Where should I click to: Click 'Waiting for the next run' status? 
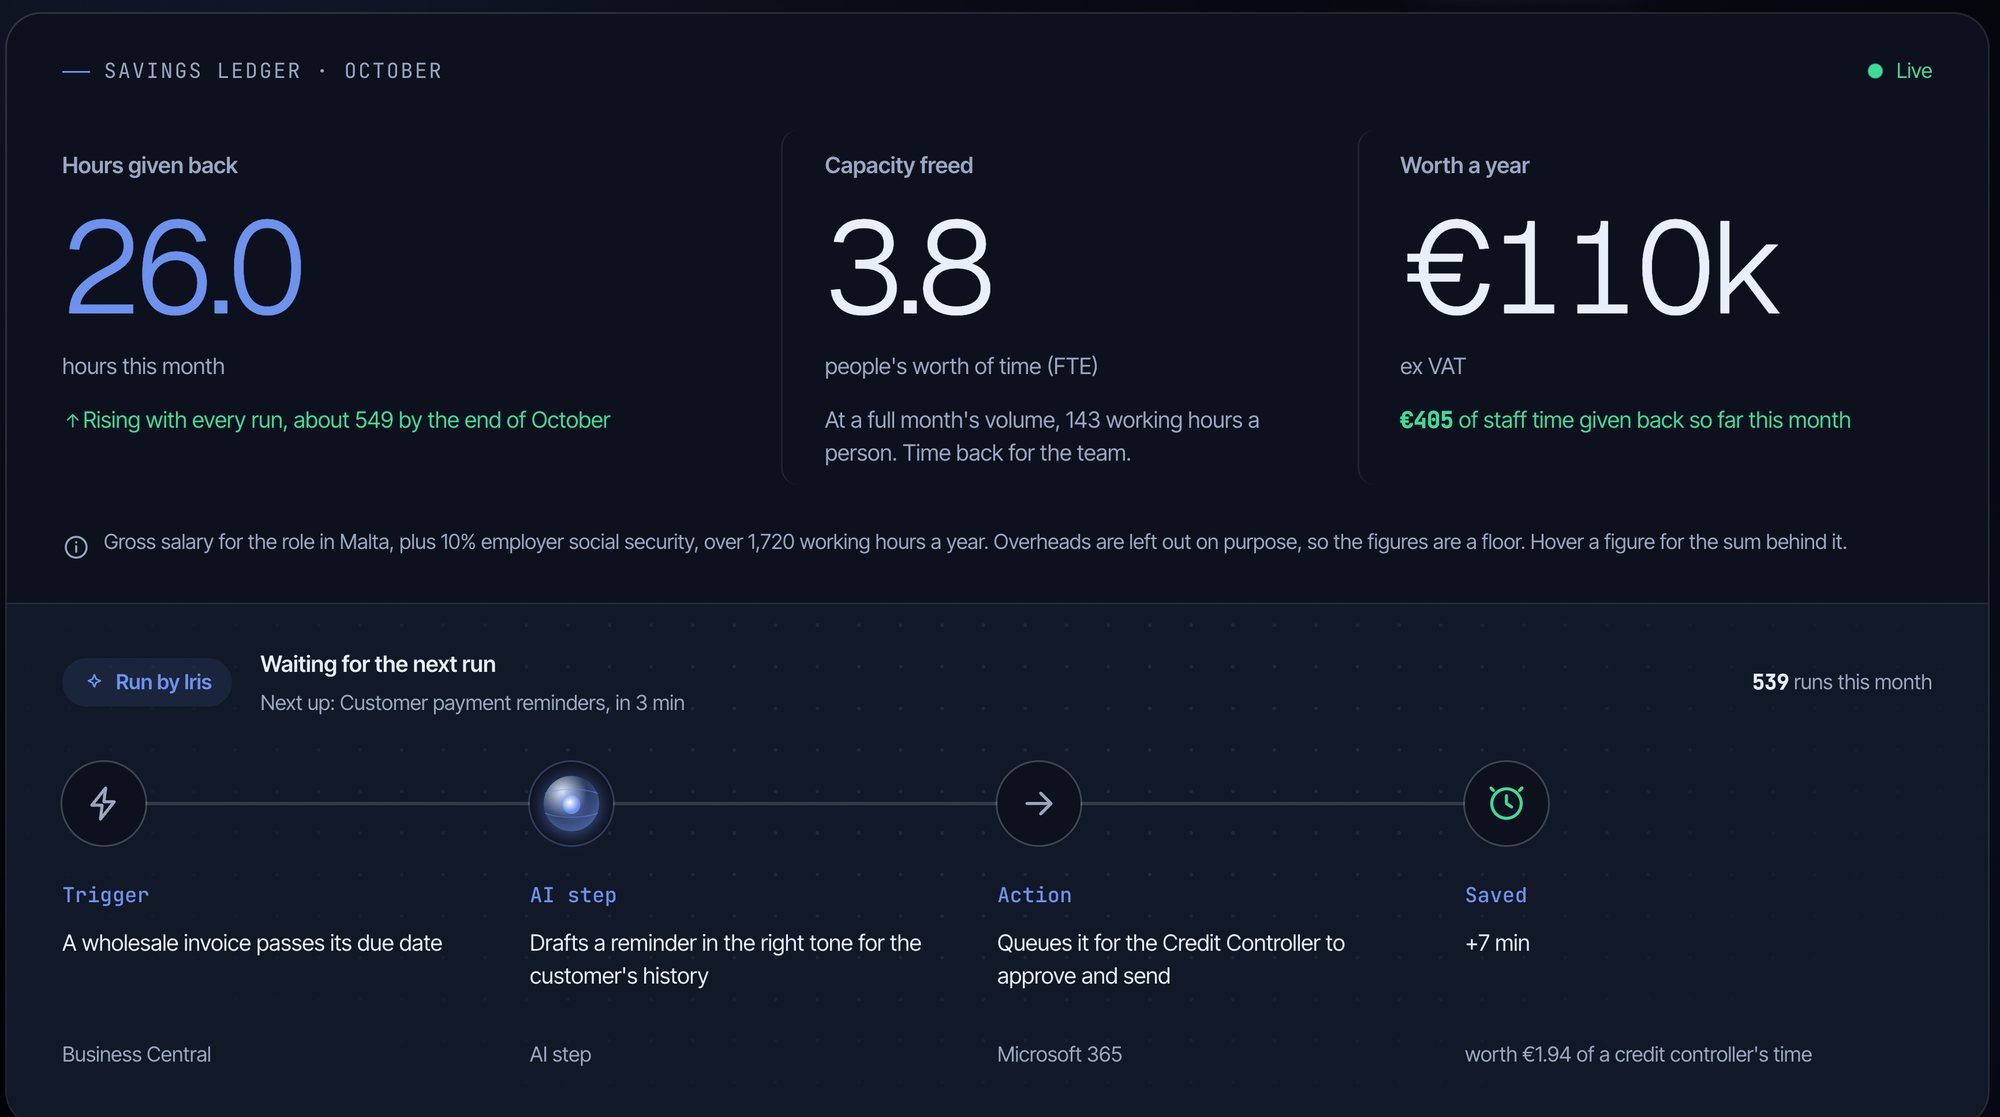(378, 664)
